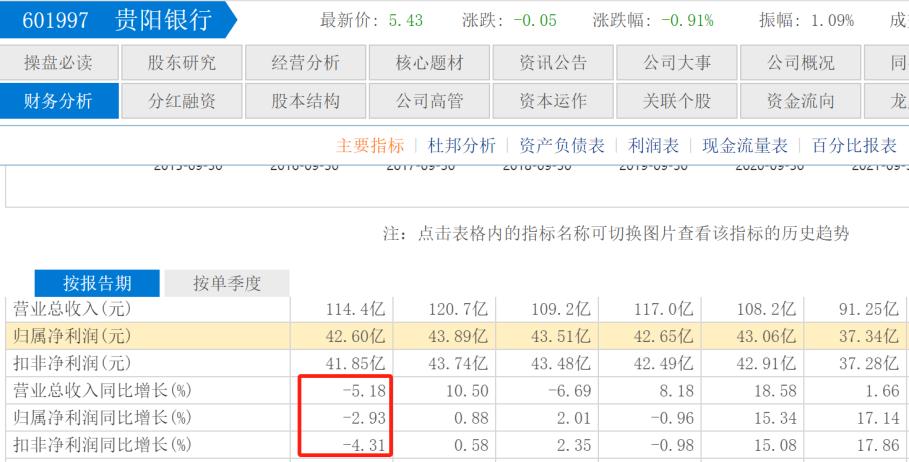Open the 公司概况 tab

pyautogui.click(x=800, y=63)
